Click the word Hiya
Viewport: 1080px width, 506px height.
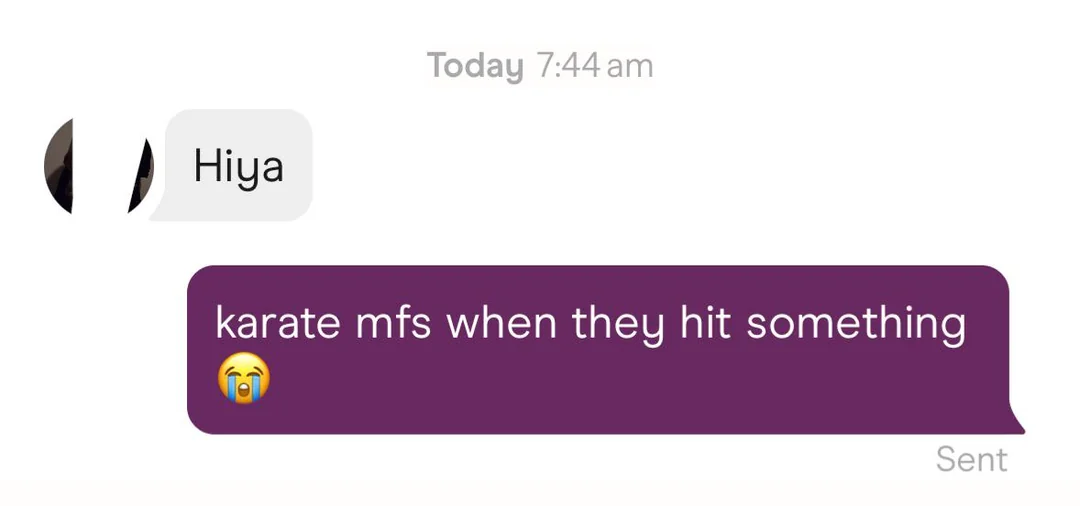point(238,167)
